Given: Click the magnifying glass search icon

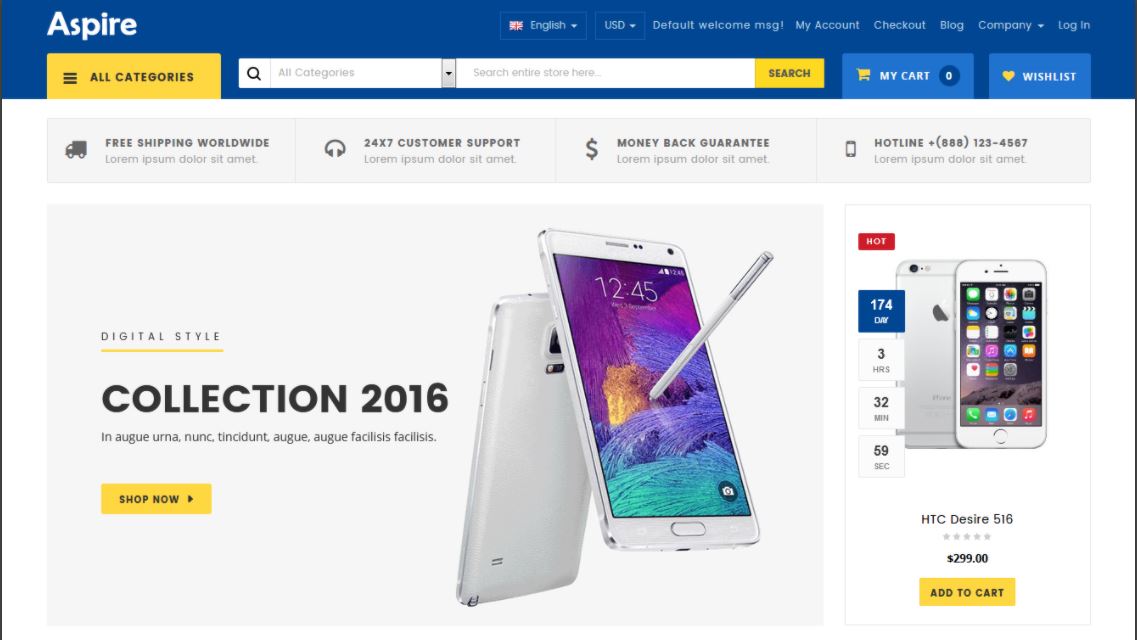Looking at the screenshot, I should [x=254, y=73].
